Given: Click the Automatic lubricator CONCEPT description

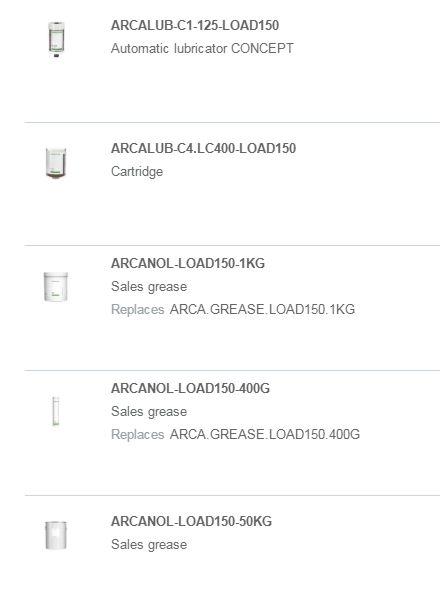Looking at the screenshot, I should [202, 49].
